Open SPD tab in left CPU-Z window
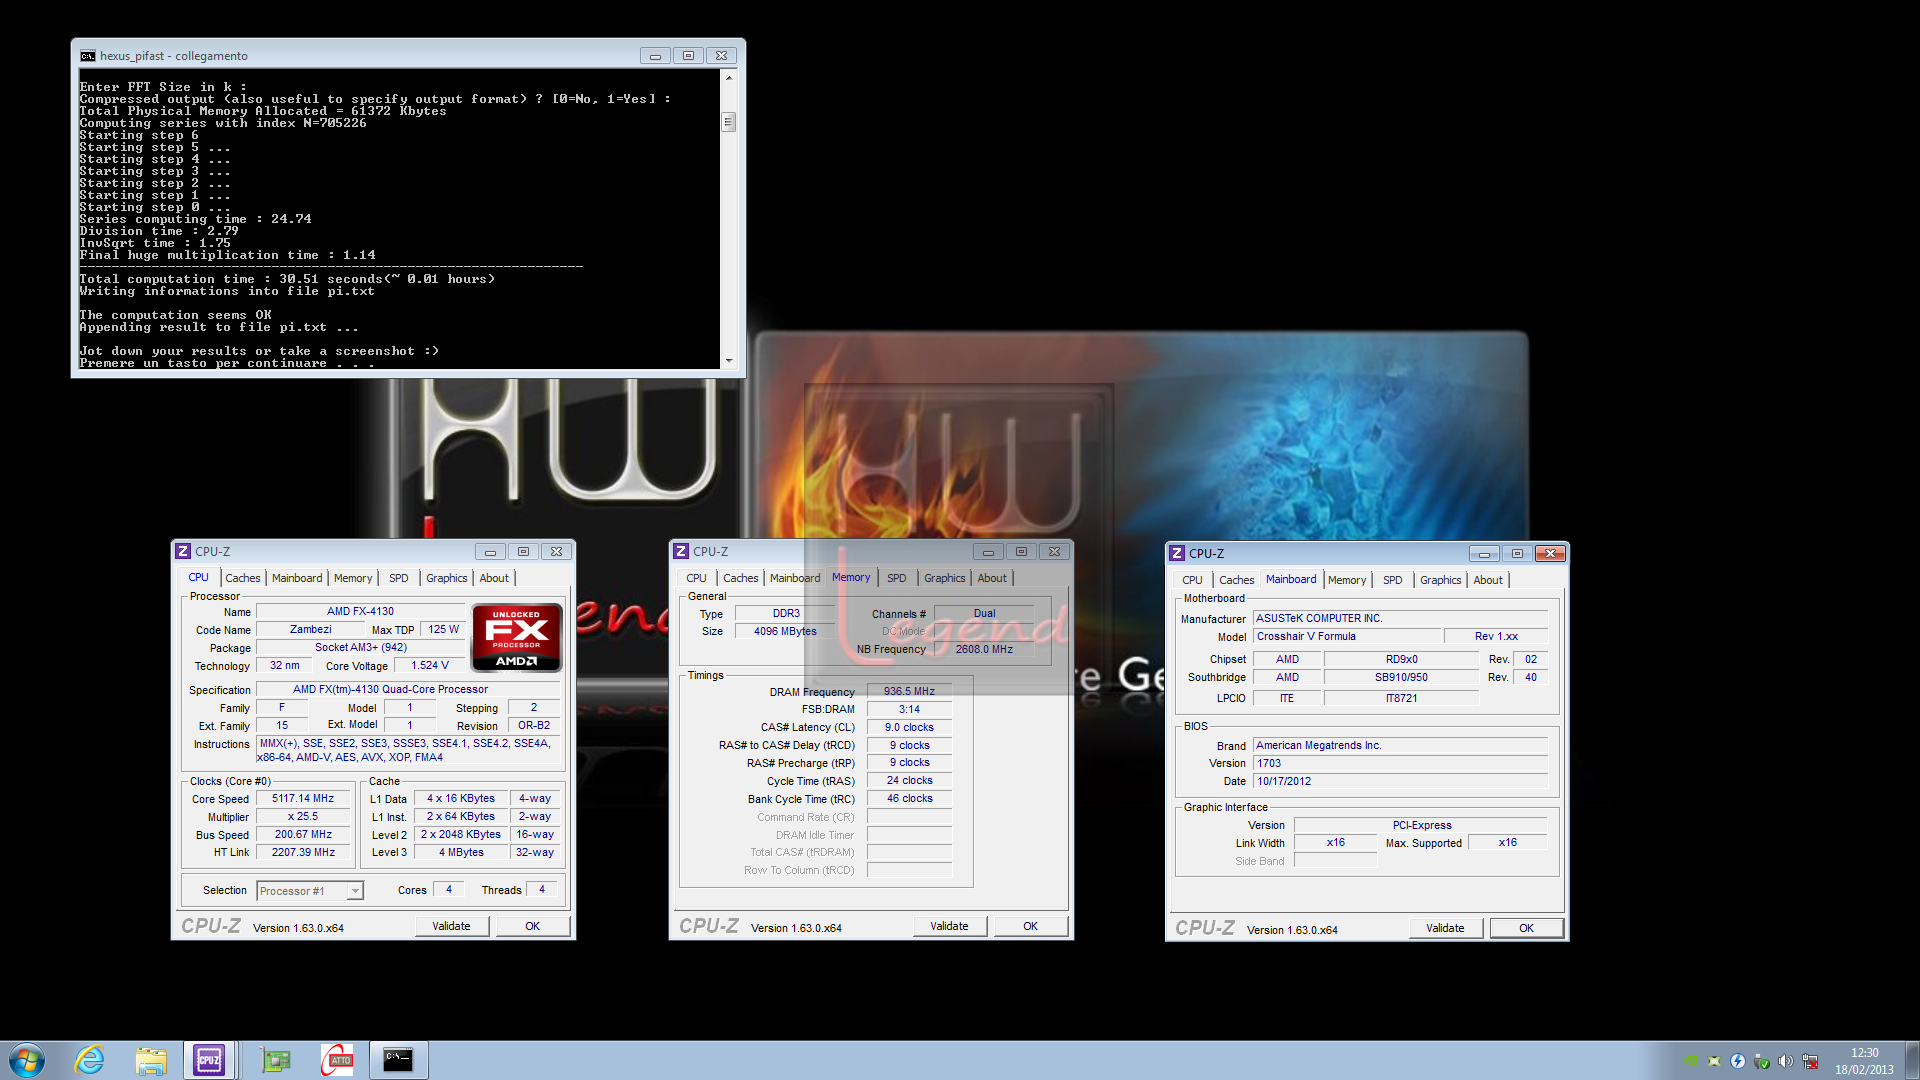Viewport: 1920px width, 1080px height. [x=399, y=578]
